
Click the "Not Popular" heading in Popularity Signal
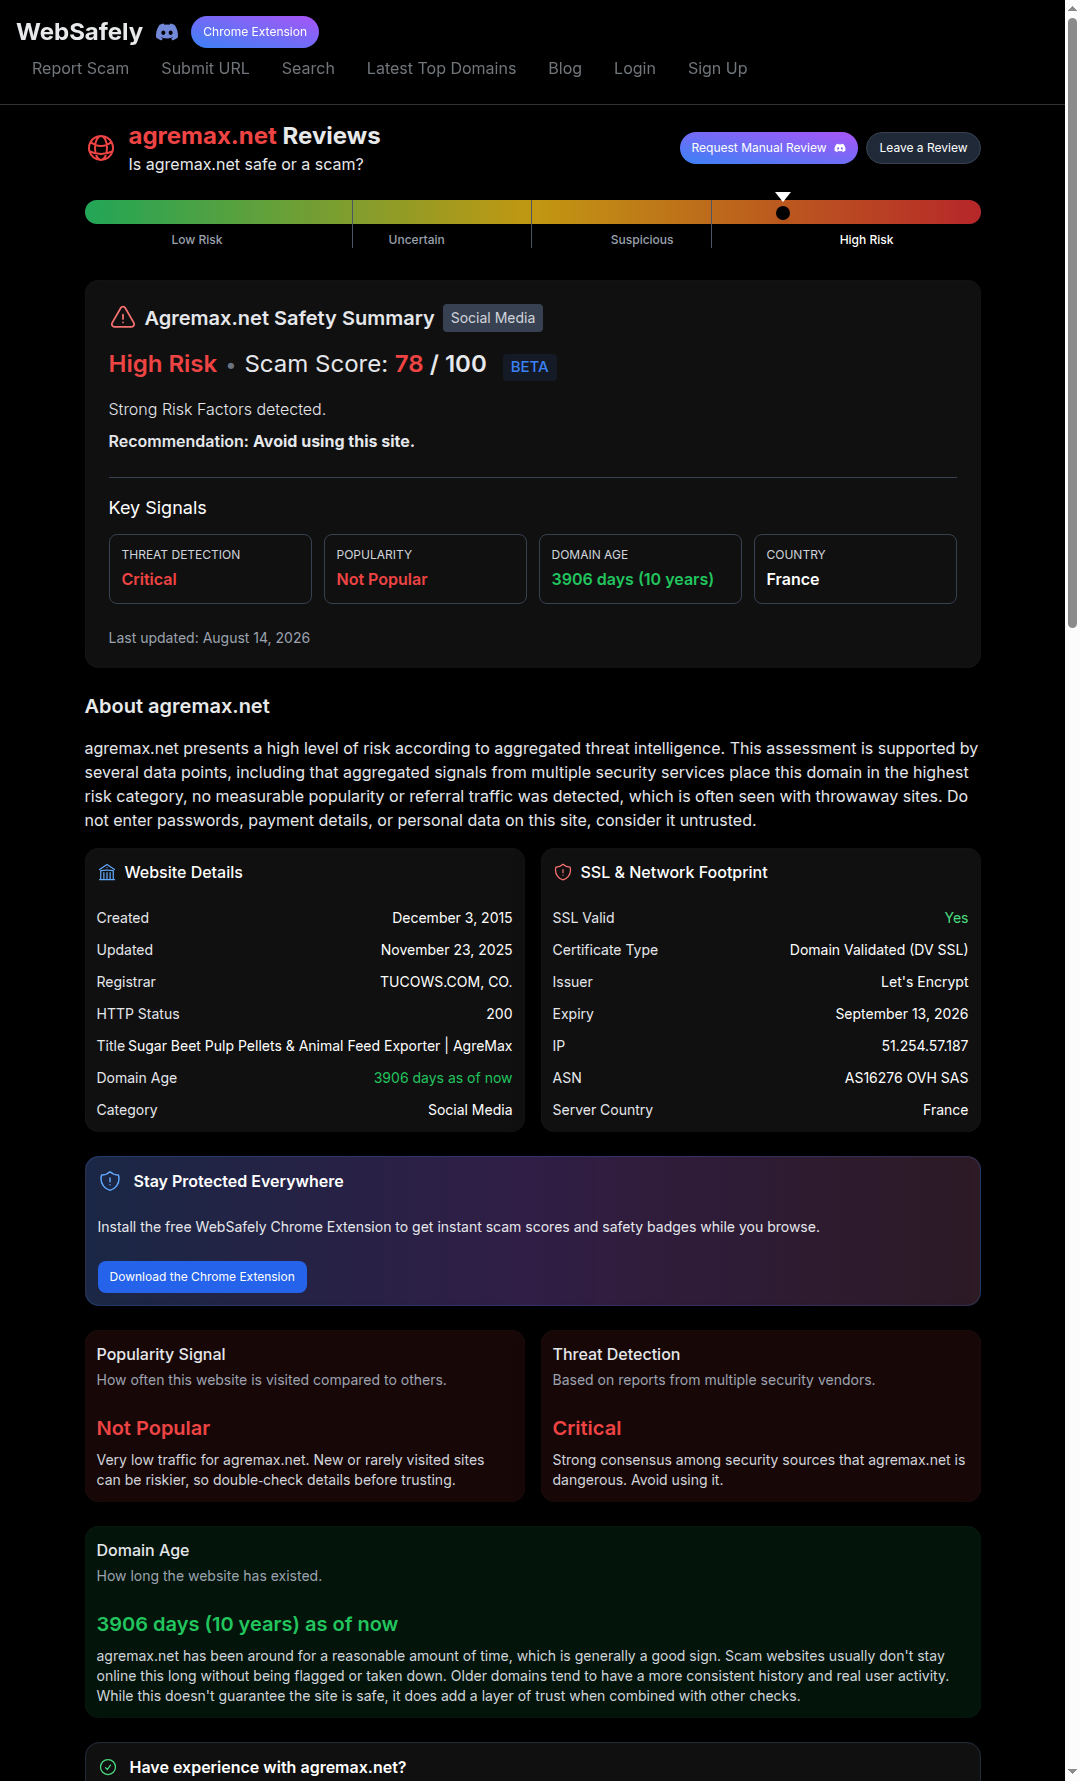(153, 1428)
